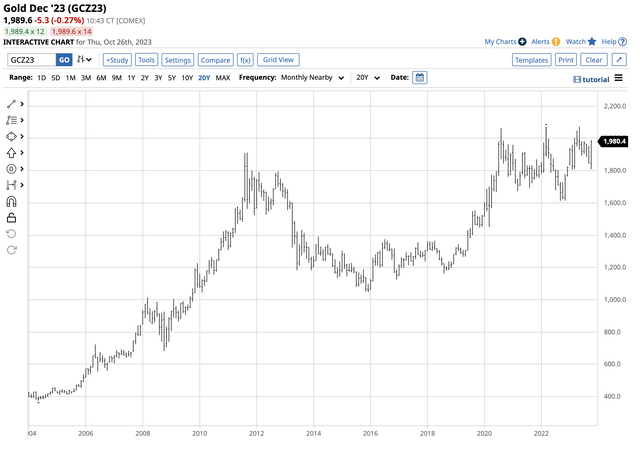Expand the circled symbol tool chevron

point(22,169)
